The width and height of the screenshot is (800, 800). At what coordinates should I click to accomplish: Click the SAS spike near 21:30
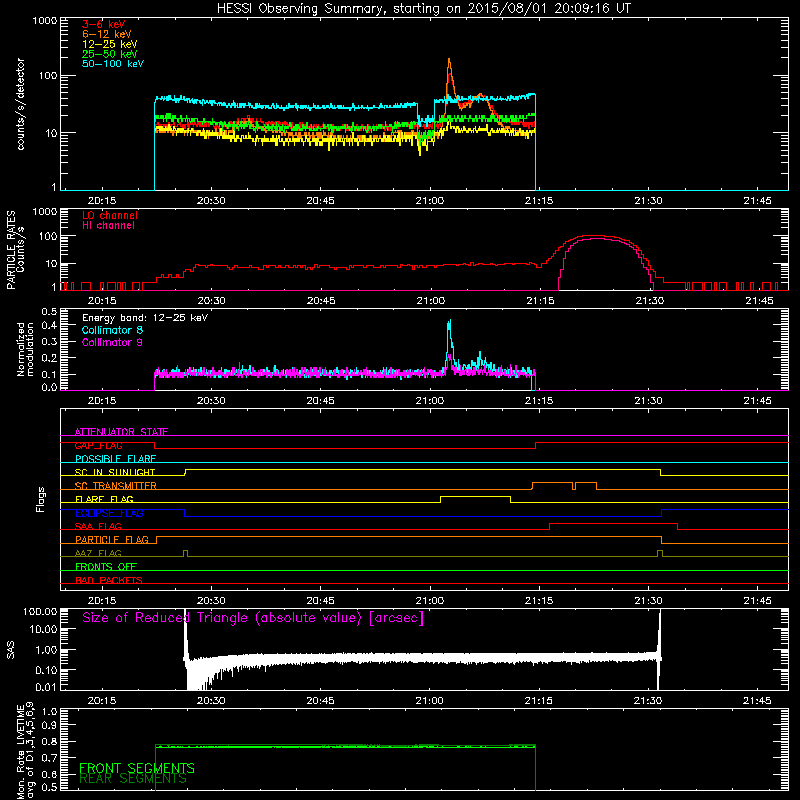click(659, 648)
